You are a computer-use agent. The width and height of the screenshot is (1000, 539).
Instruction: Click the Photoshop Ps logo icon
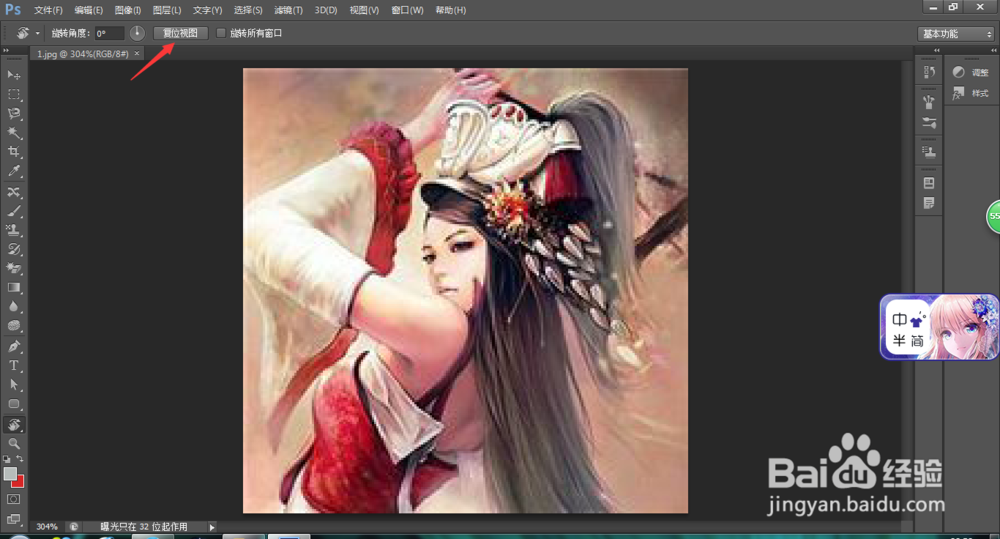[13, 10]
